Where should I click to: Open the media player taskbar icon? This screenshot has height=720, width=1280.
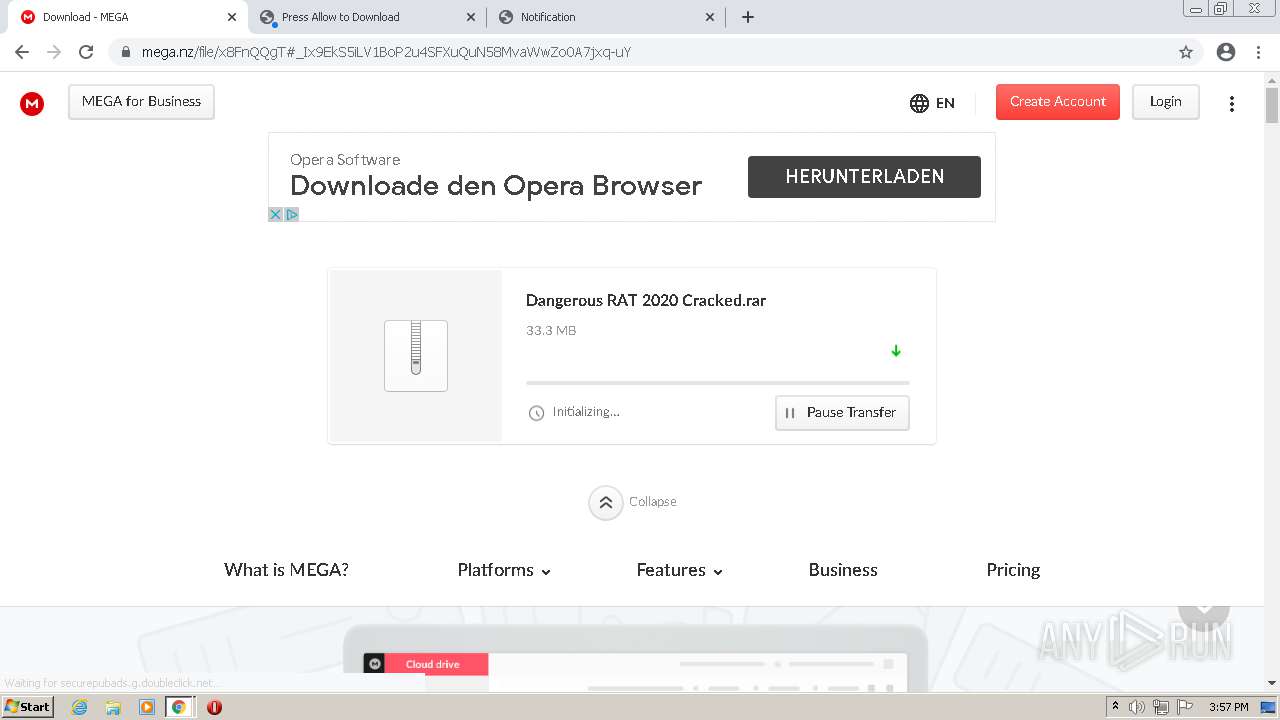coord(147,707)
